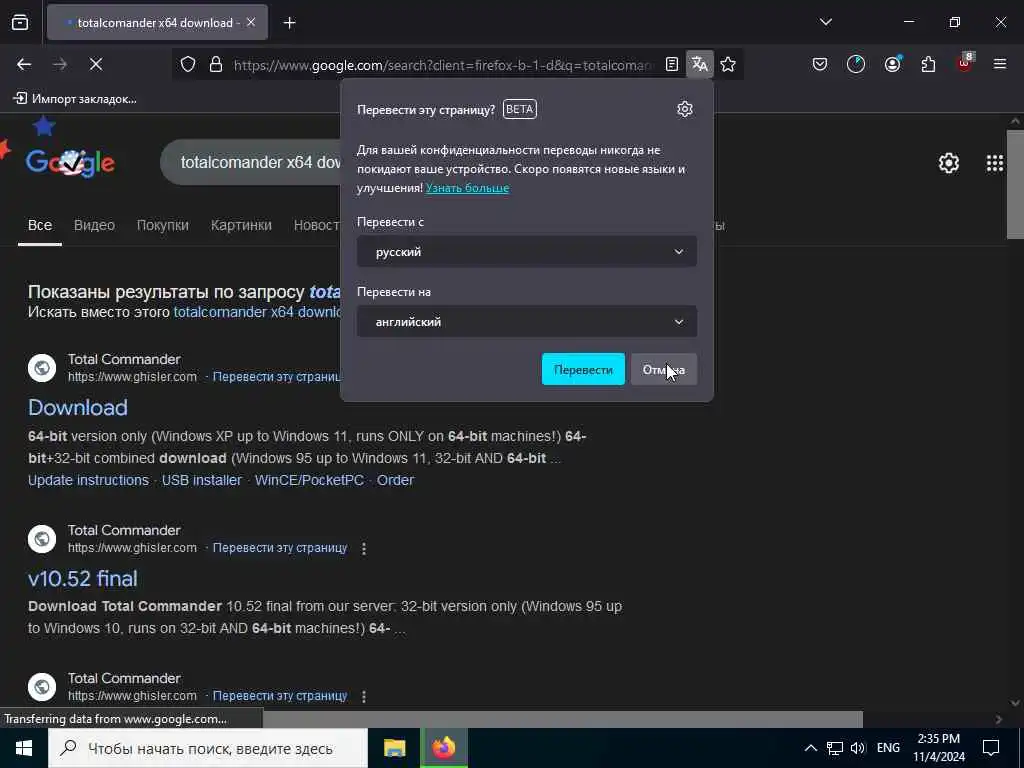Go to Google homepage via logo
The width and height of the screenshot is (1024, 768).
70,162
